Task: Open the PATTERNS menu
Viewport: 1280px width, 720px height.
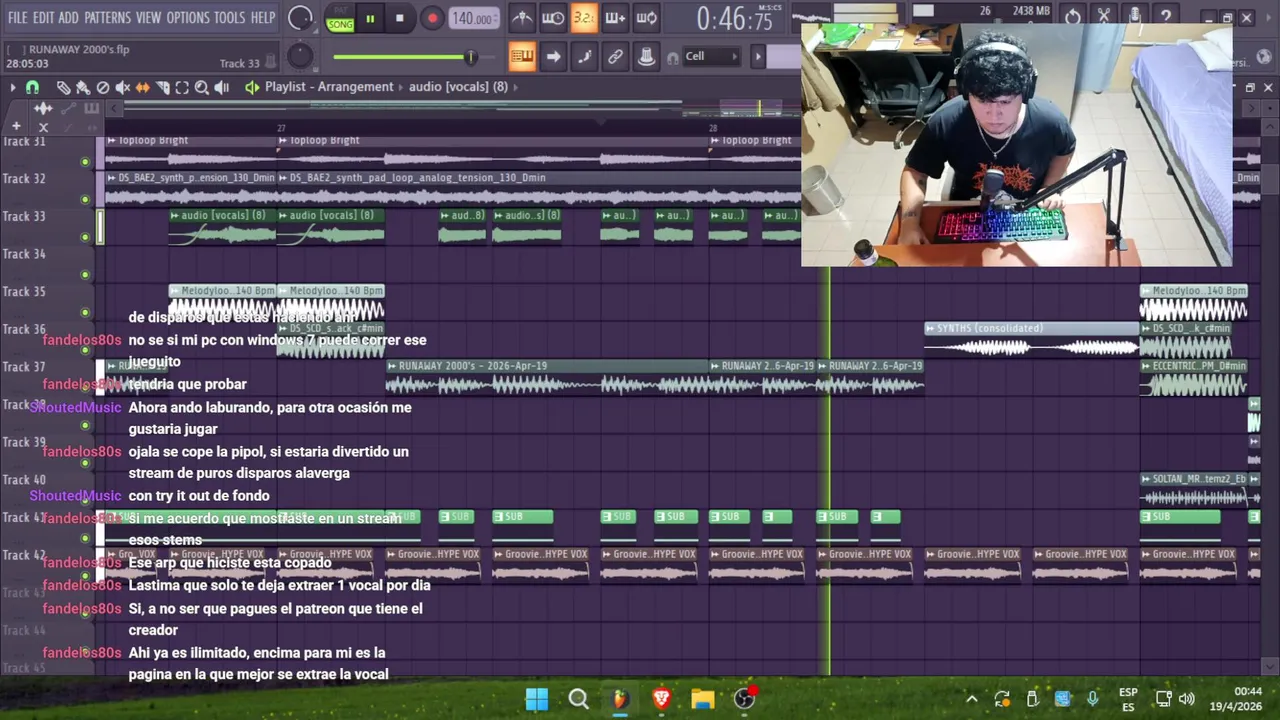Action: click(107, 18)
